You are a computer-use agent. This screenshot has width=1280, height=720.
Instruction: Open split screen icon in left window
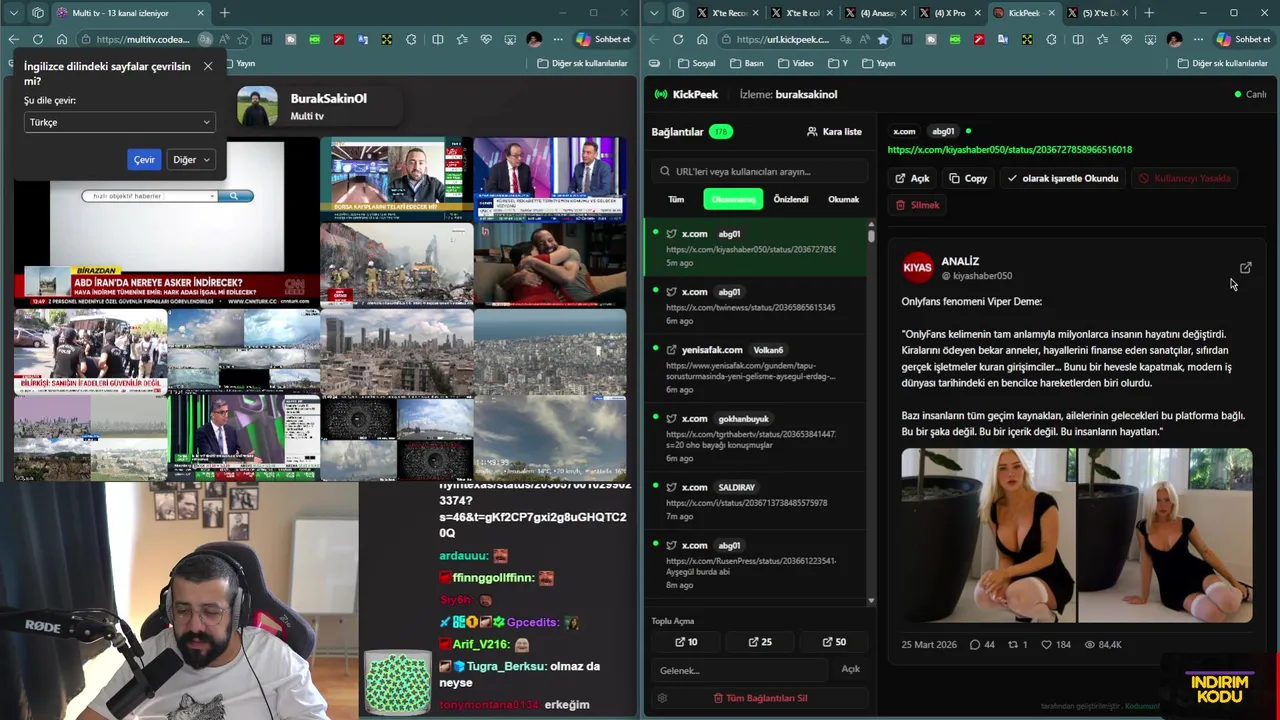pos(438,39)
